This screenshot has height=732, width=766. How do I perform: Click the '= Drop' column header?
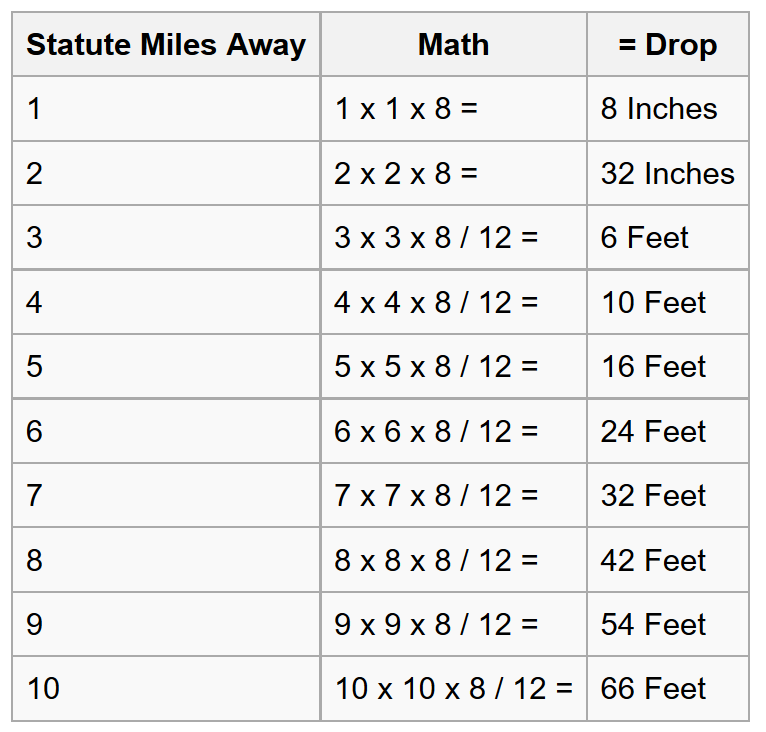coord(667,45)
